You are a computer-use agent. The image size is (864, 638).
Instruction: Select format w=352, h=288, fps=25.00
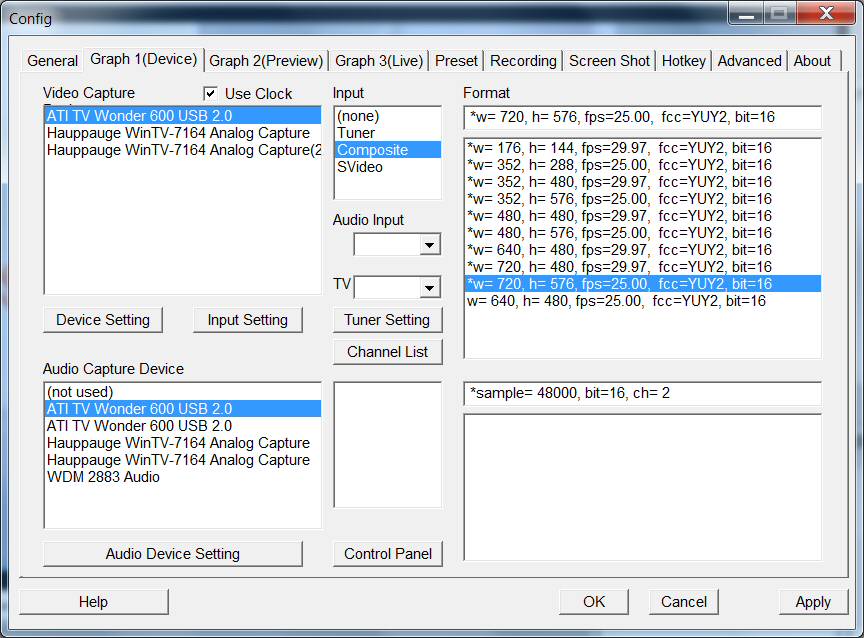click(x=642, y=165)
